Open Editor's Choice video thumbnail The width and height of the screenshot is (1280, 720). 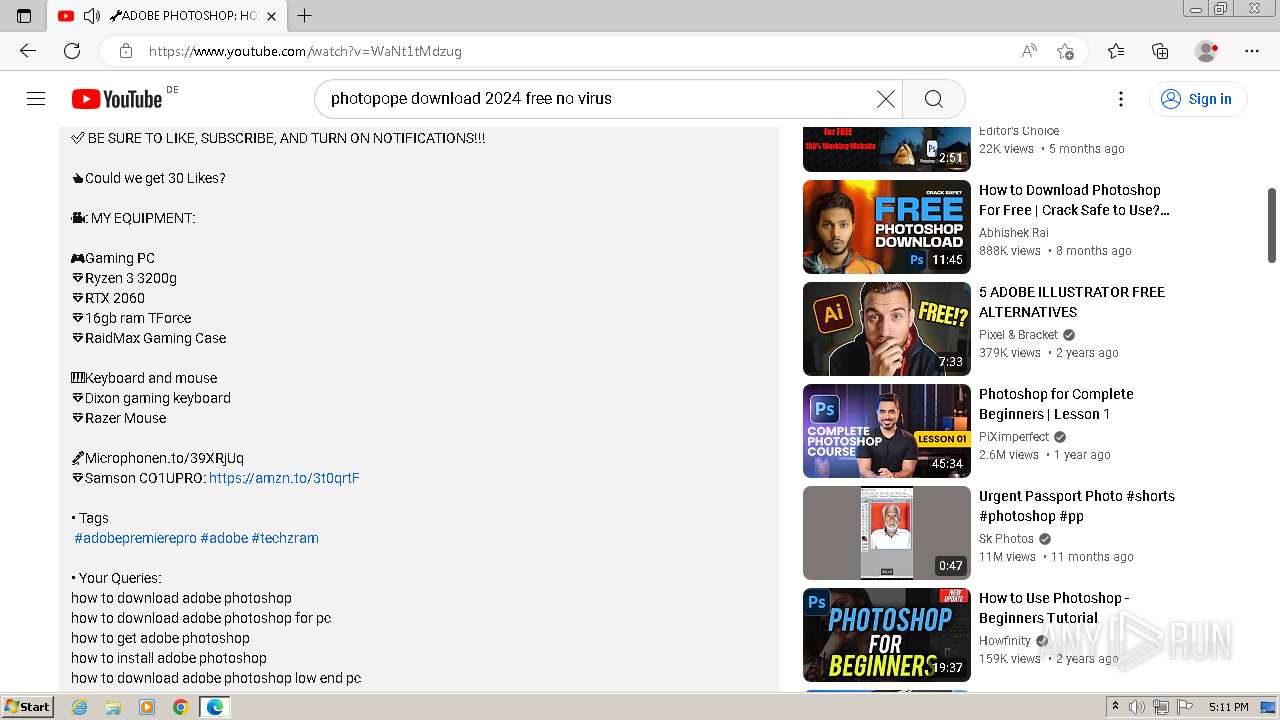(x=887, y=149)
